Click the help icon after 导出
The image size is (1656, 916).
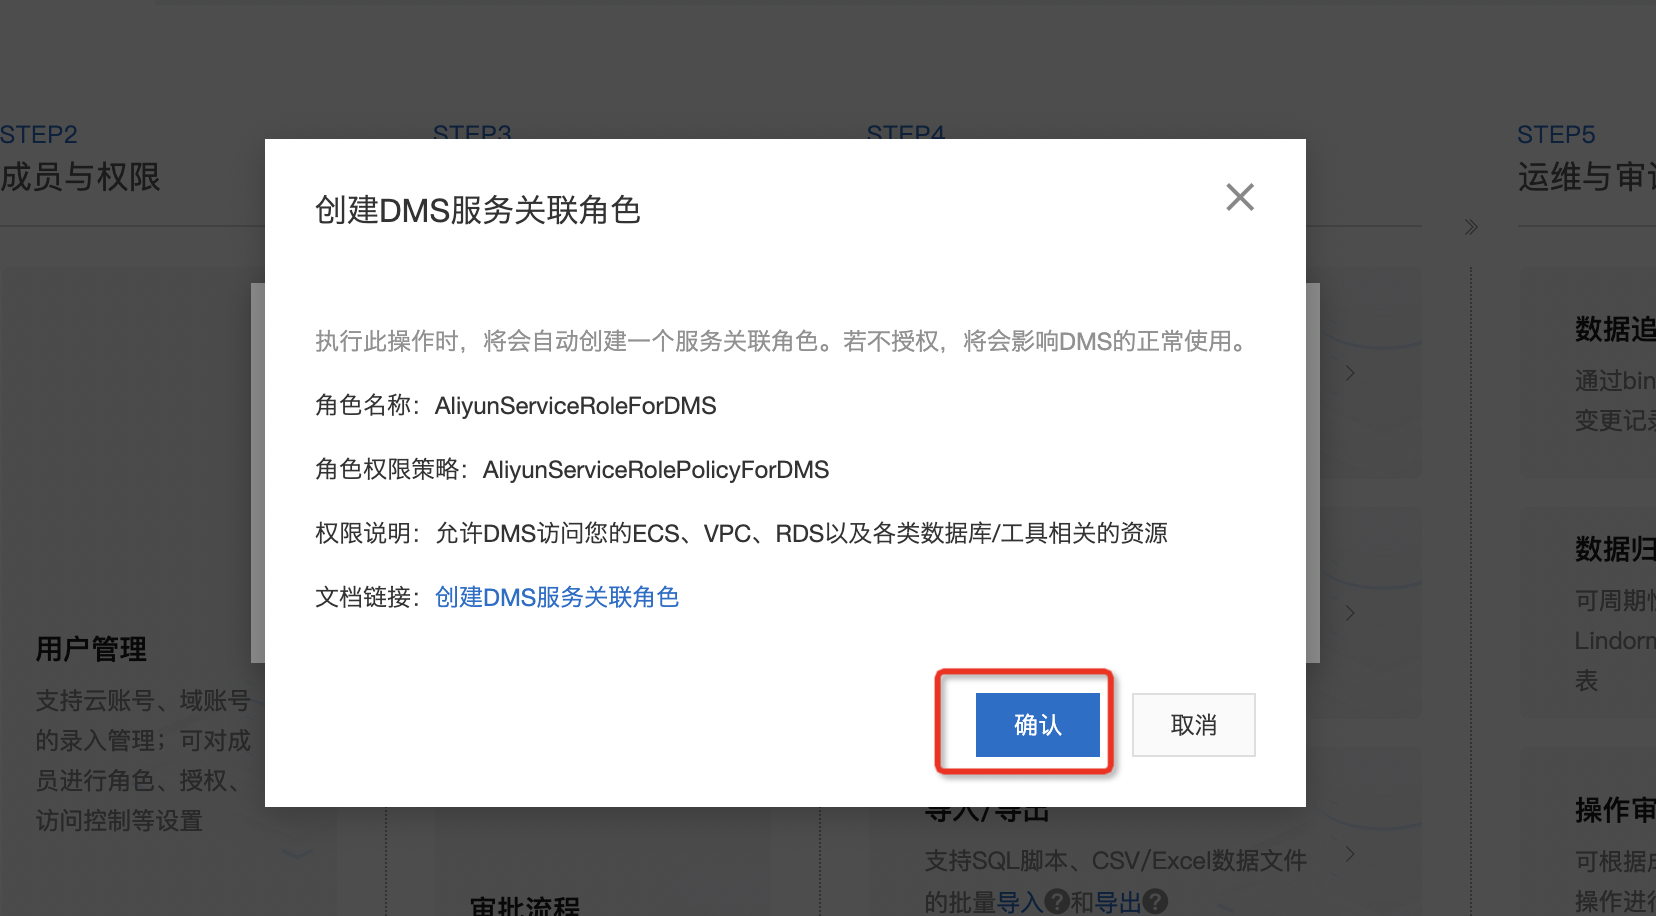[1155, 902]
